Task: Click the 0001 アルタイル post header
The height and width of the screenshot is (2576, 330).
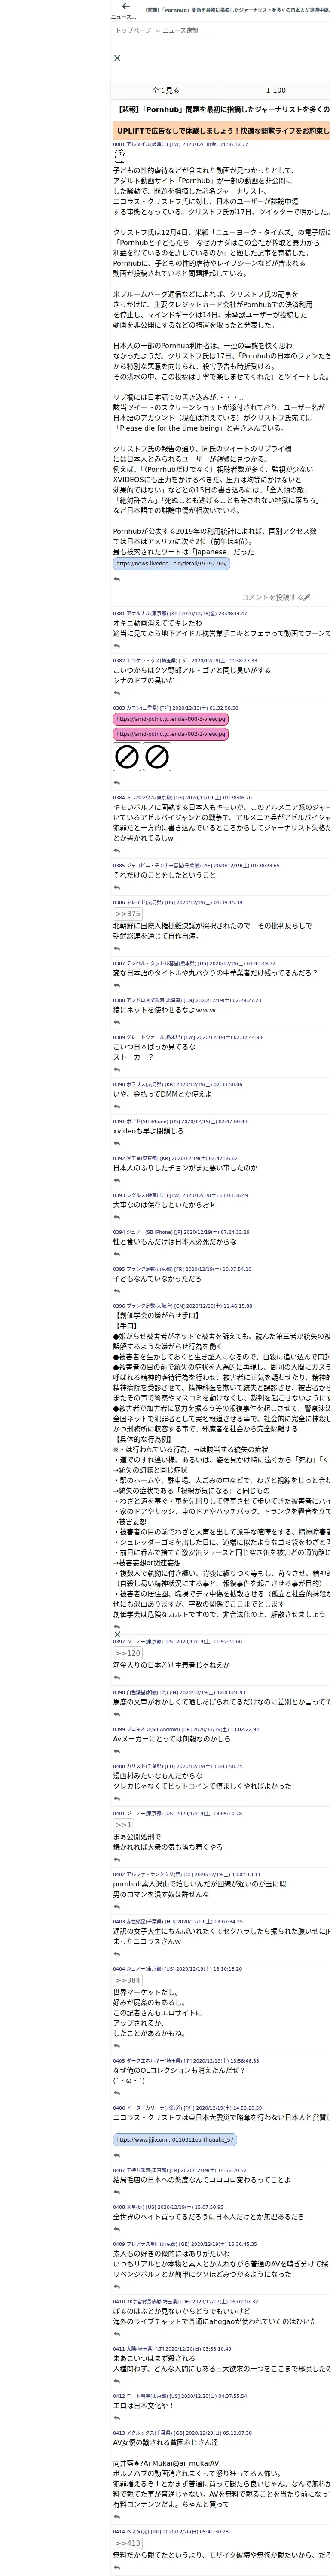Action: point(180,144)
